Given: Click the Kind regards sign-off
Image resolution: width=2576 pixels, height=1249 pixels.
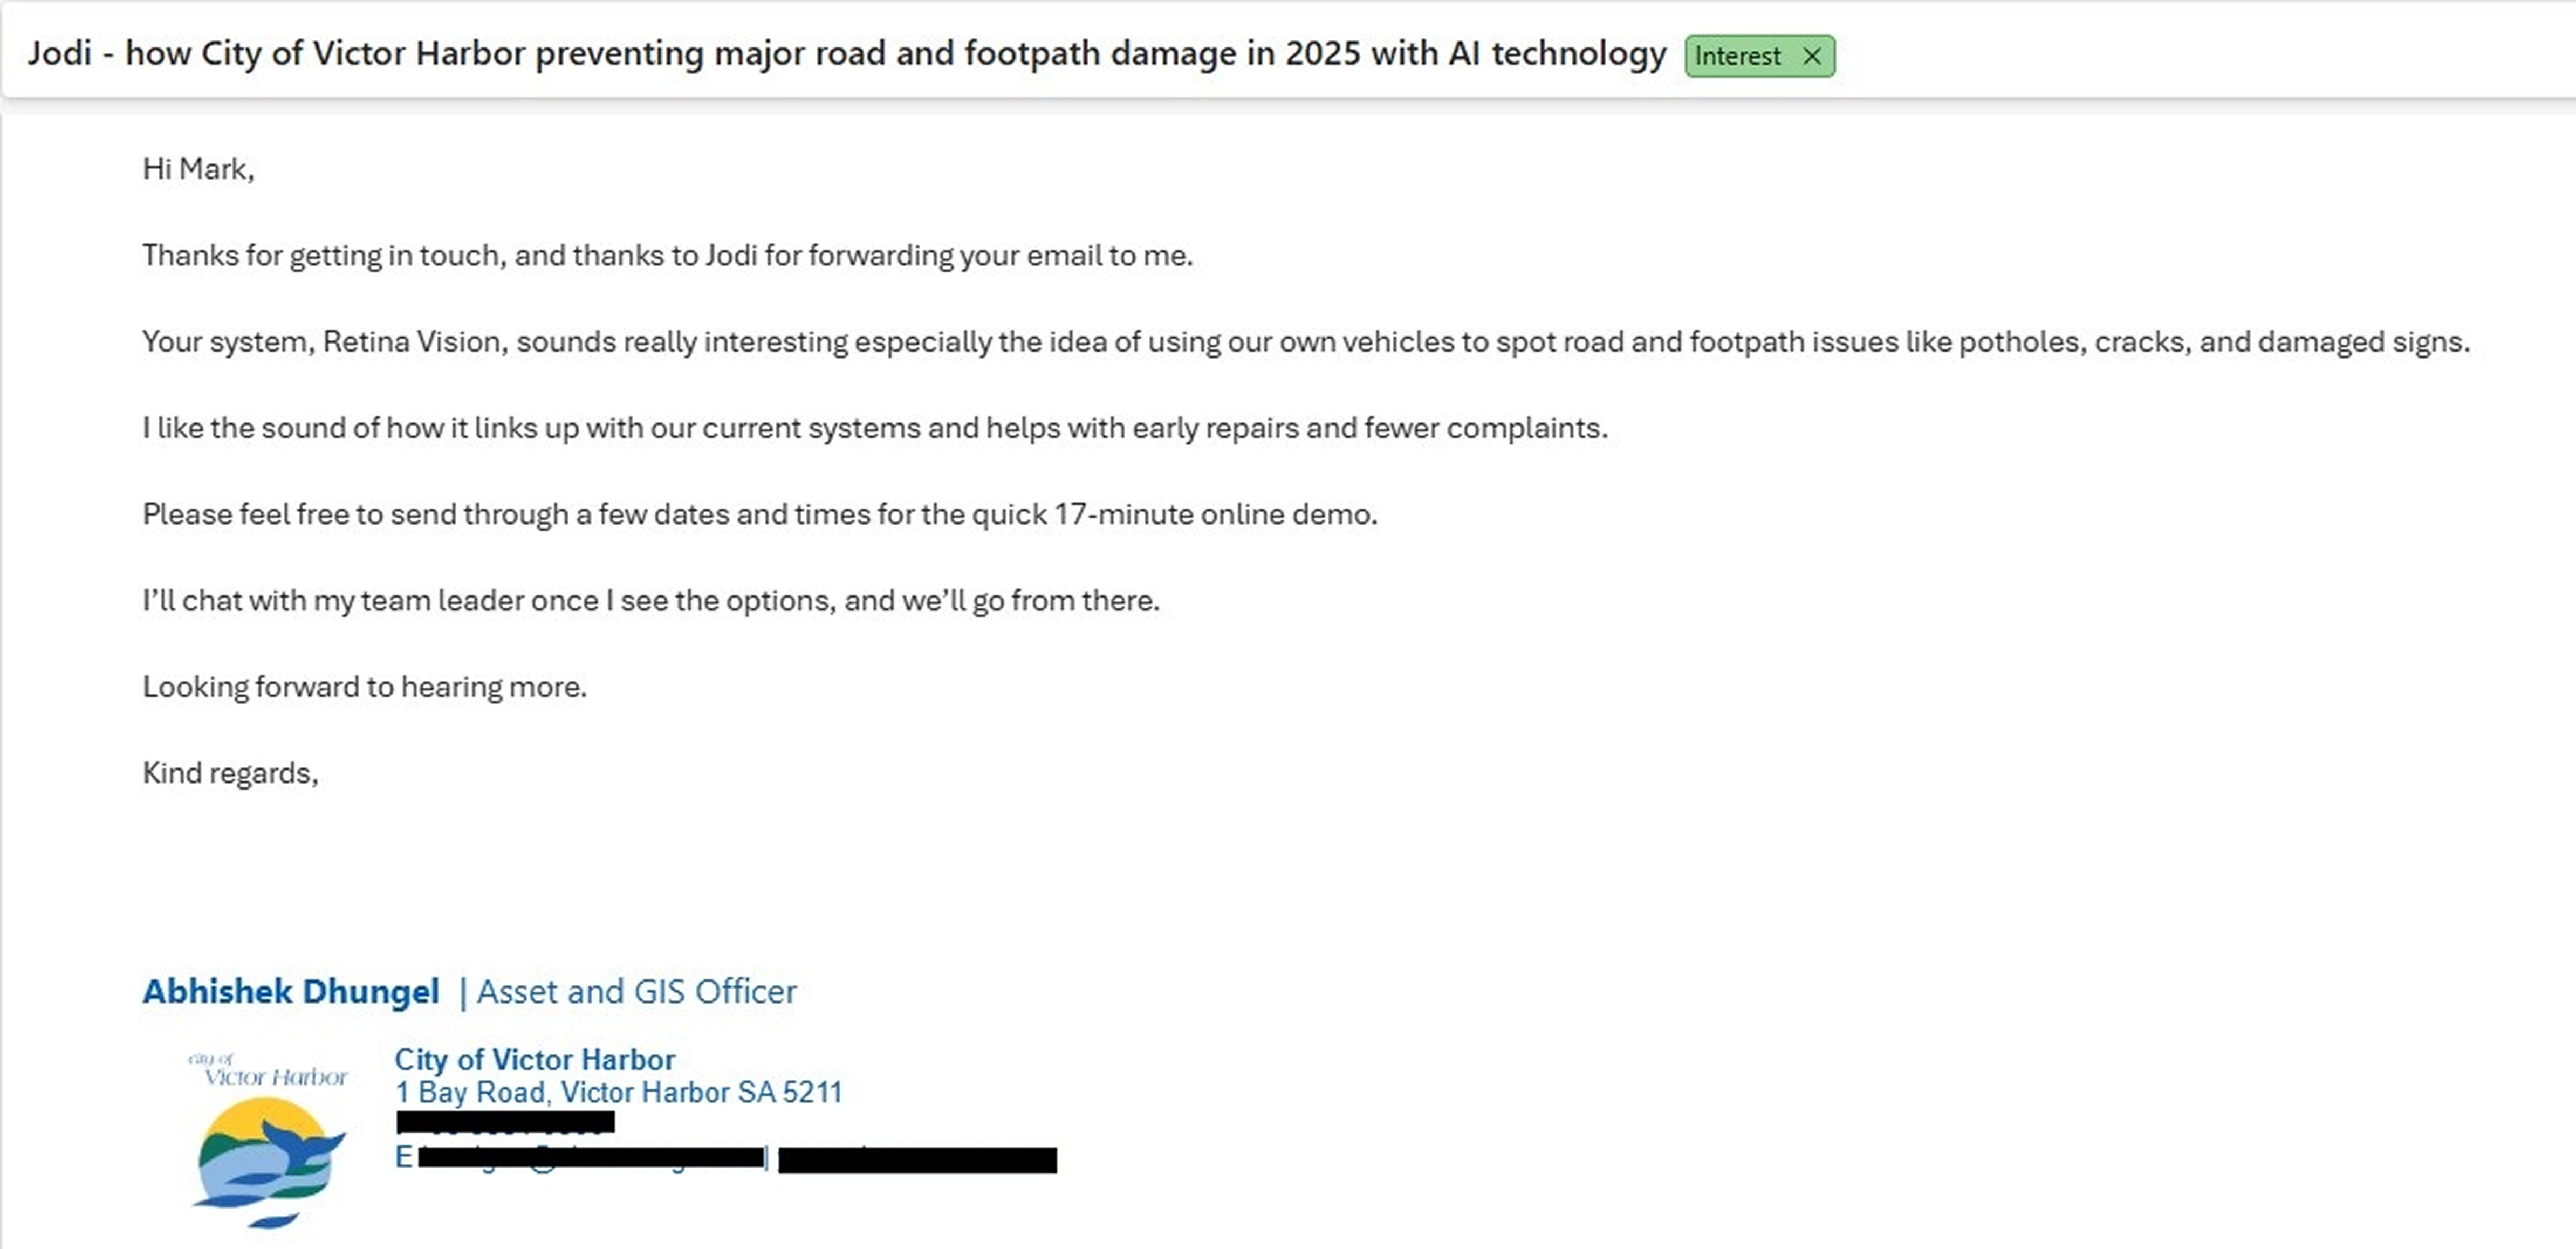Looking at the screenshot, I should [230, 773].
